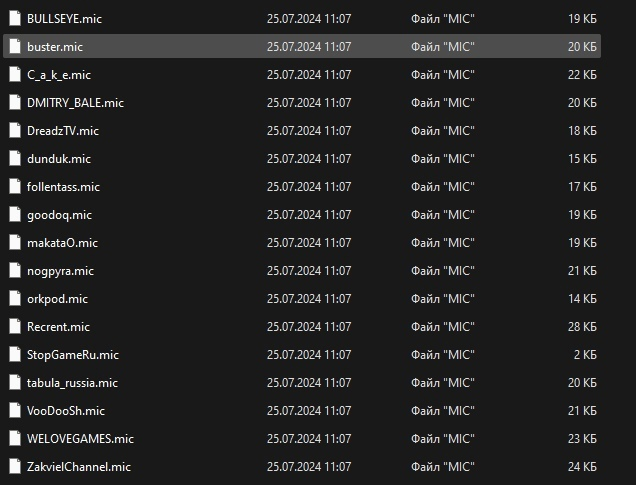
Task: Click the WELOVEGAMES.mic file name
Action: pos(80,438)
